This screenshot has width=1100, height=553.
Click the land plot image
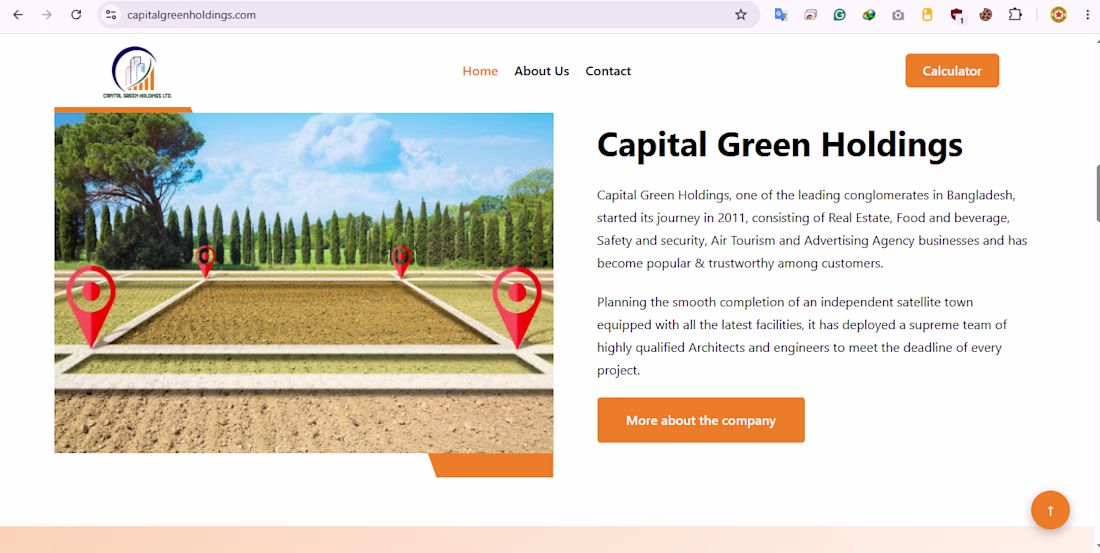[x=304, y=283]
